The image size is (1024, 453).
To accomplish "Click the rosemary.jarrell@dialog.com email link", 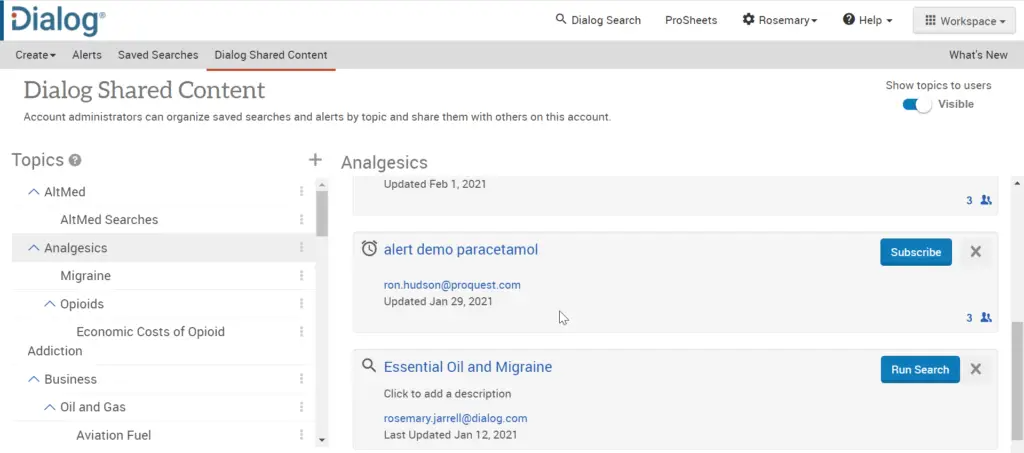I will click(x=455, y=418).
